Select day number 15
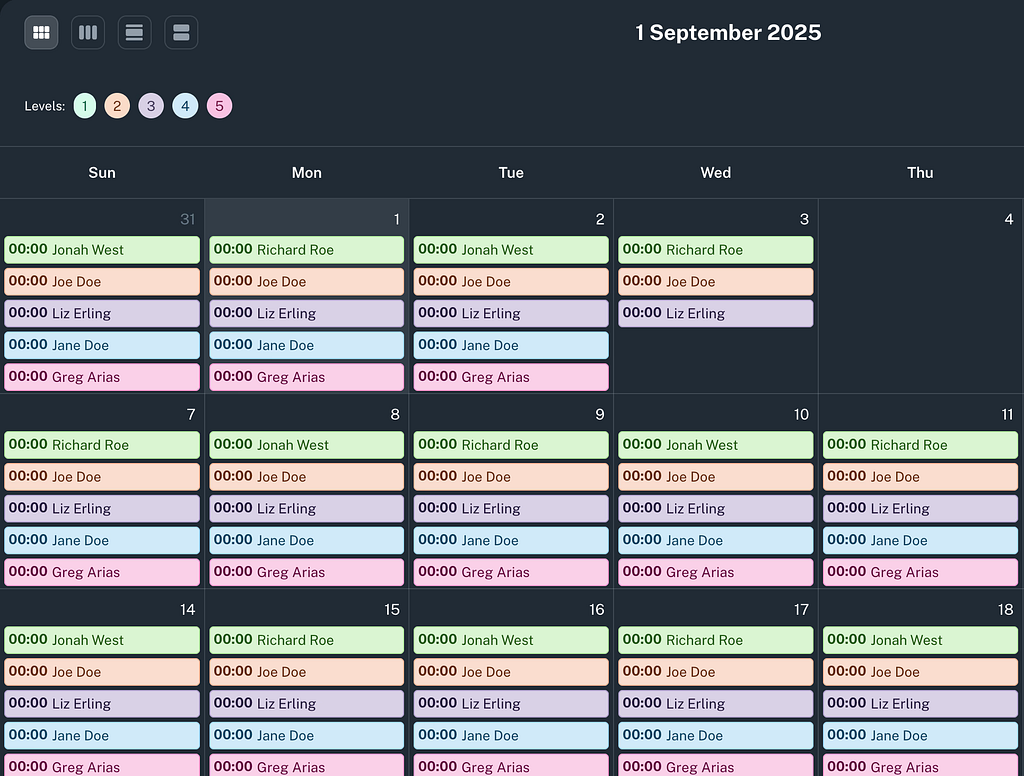Screen dimensions: 1024x776 pos(392,610)
